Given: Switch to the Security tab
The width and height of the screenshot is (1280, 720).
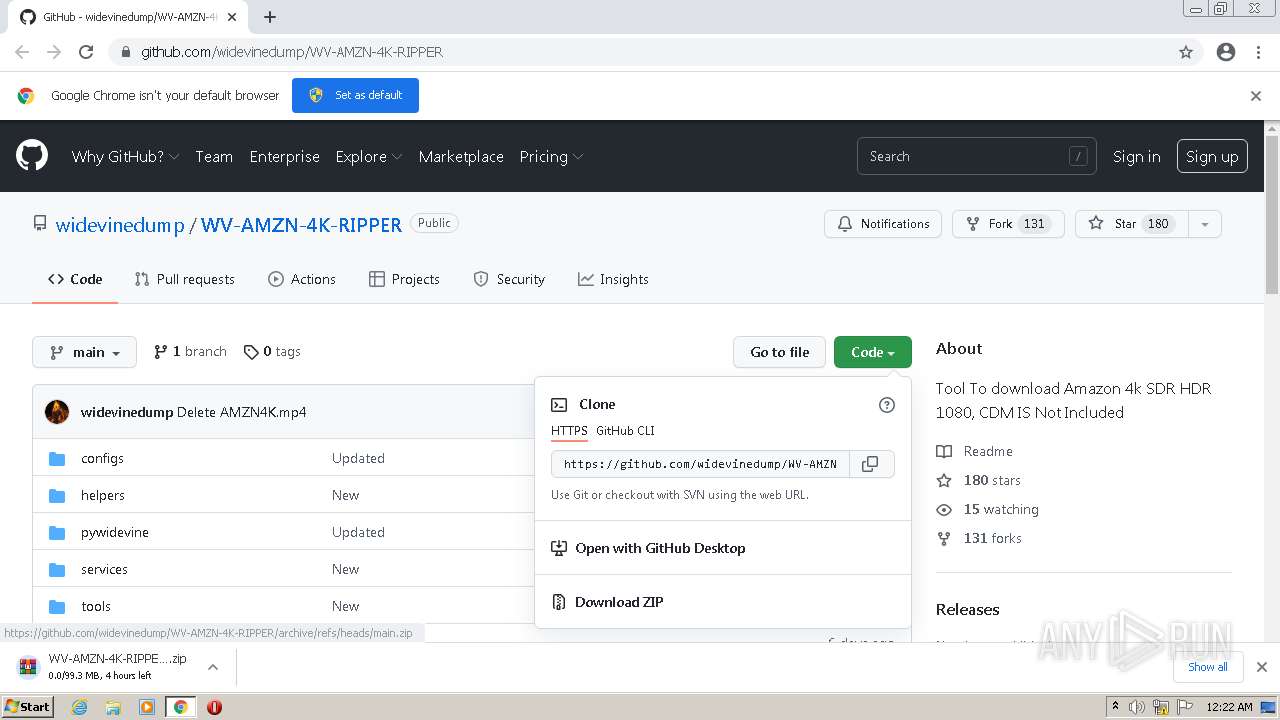Looking at the screenshot, I should click(509, 279).
